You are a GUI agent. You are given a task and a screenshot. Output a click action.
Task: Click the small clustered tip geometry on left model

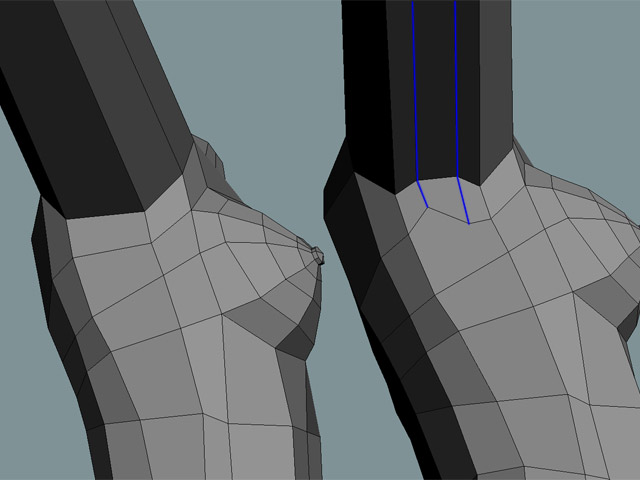[x=318, y=256]
